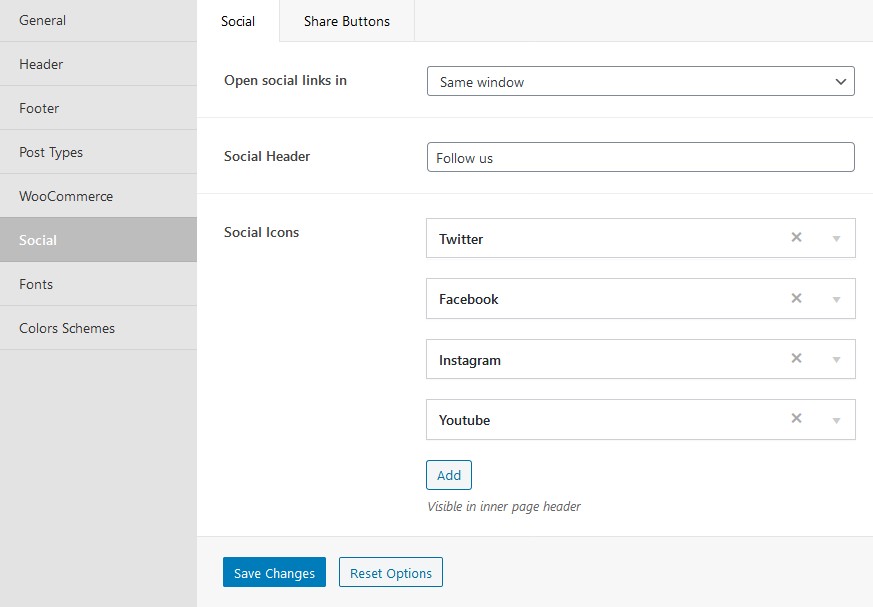
Task: Click the 'Social Header' label
Action: pyautogui.click(x=267, y=156)
